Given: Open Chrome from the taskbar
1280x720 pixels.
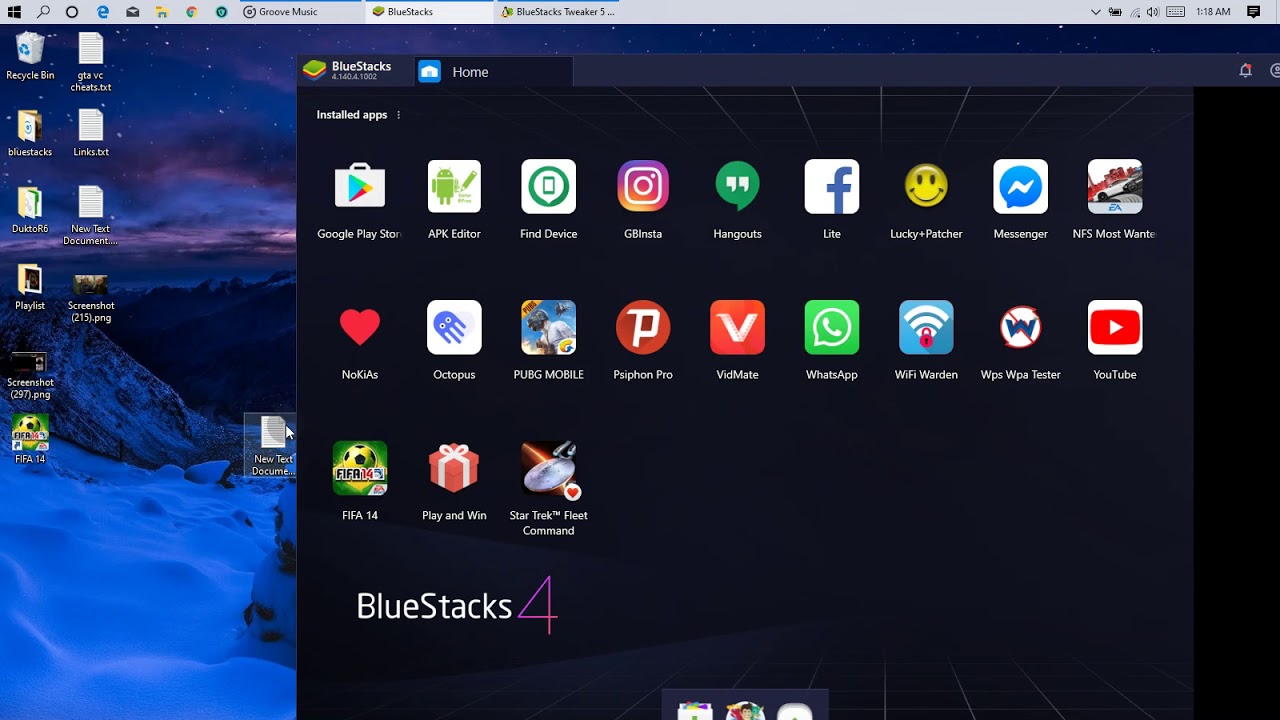Looking at the screenshot, I should tap(192, 12).
